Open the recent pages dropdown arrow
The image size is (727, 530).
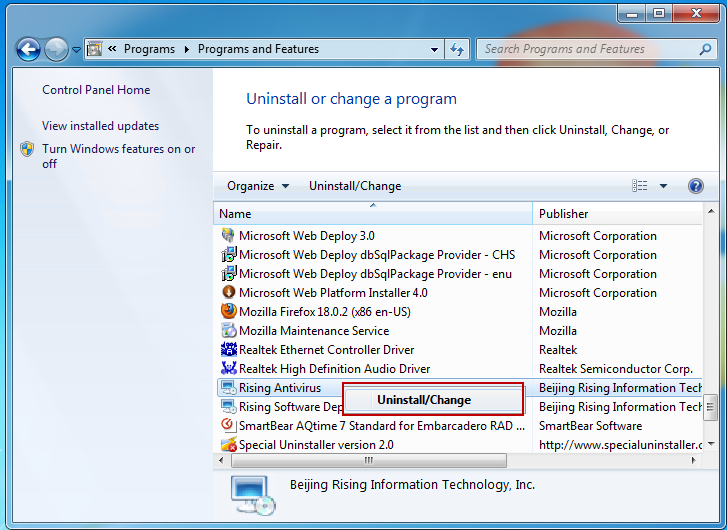click(x=77, y=50)
